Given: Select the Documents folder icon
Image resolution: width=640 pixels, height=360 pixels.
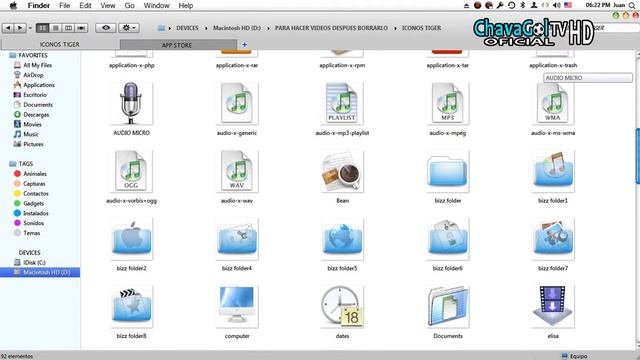Looking at the screenshot, I should tap(448, 307).
